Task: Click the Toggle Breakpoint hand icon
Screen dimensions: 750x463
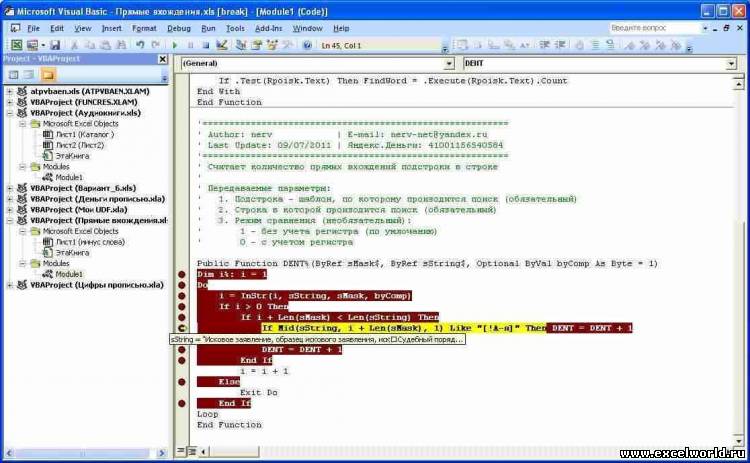Action: (579, 45)
